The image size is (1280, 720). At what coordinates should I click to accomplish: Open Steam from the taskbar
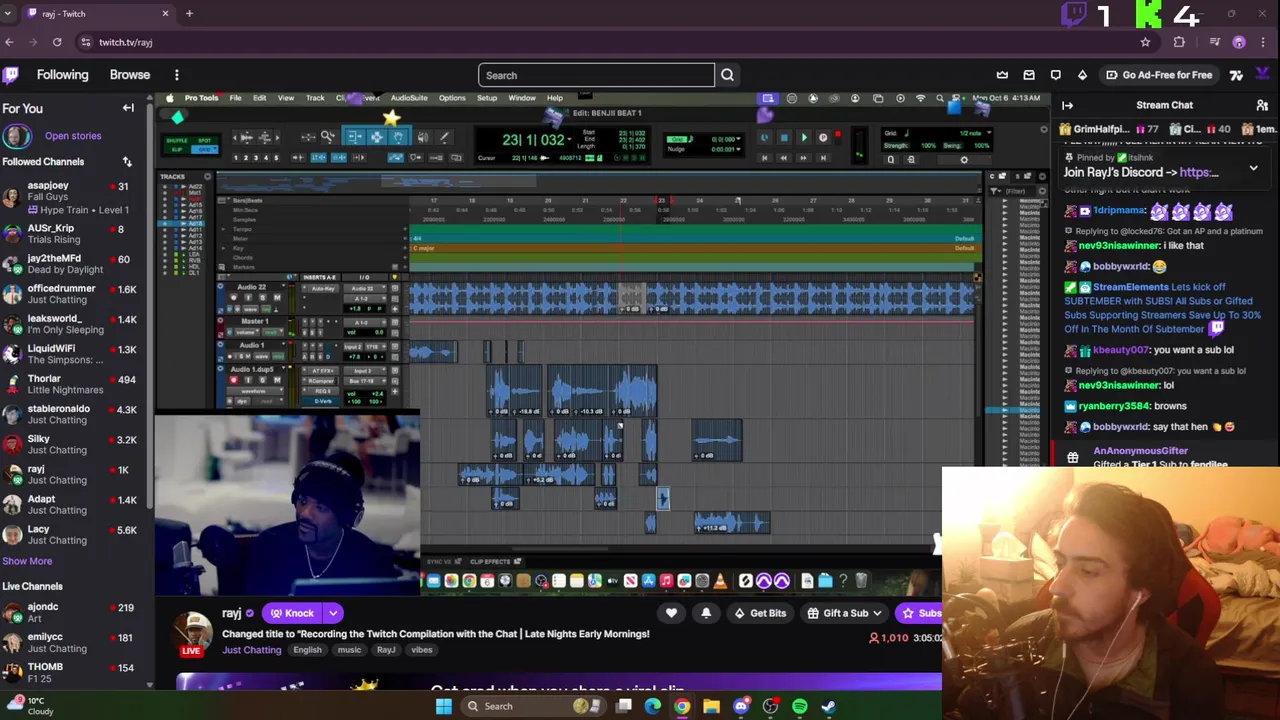click(x=829, y=706)
